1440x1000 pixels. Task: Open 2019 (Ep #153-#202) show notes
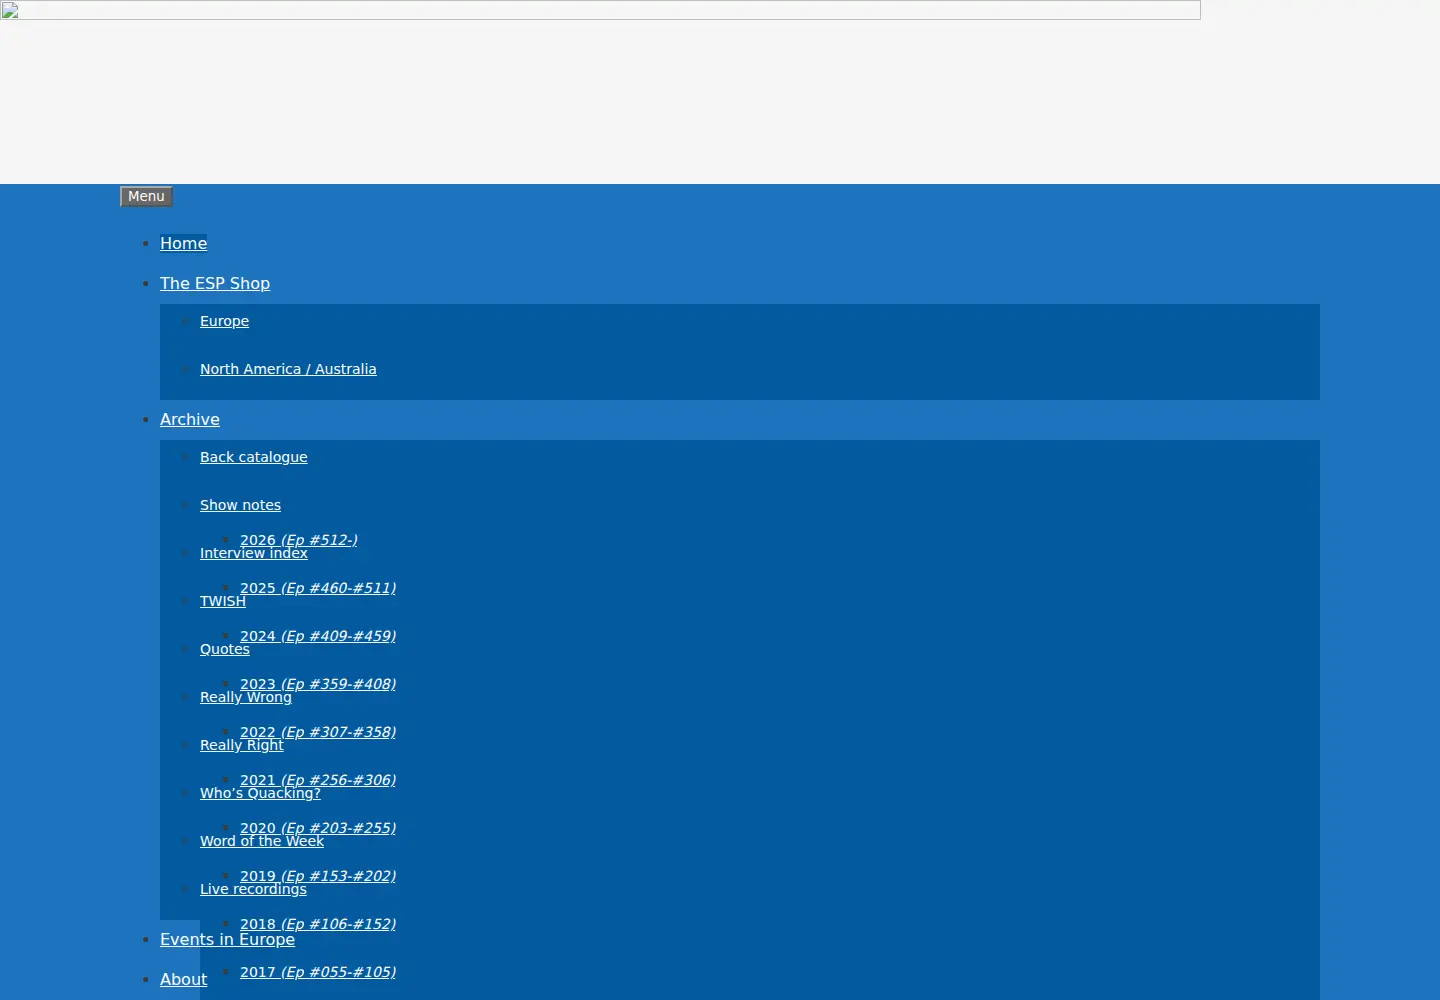[318, 876]
